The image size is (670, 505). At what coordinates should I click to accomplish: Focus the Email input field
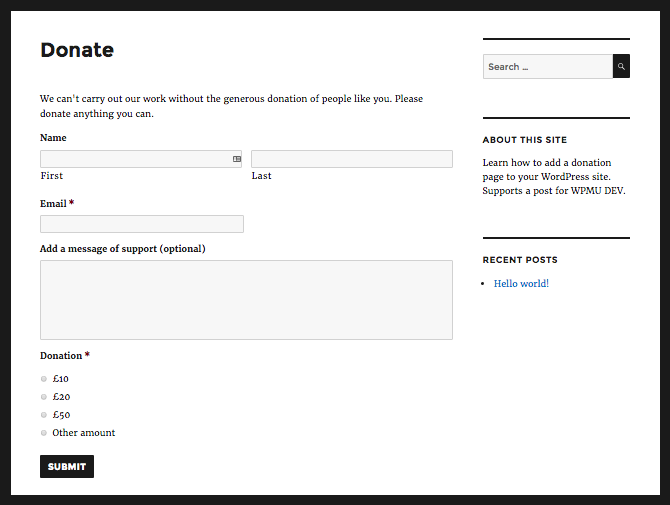[142, 224]
